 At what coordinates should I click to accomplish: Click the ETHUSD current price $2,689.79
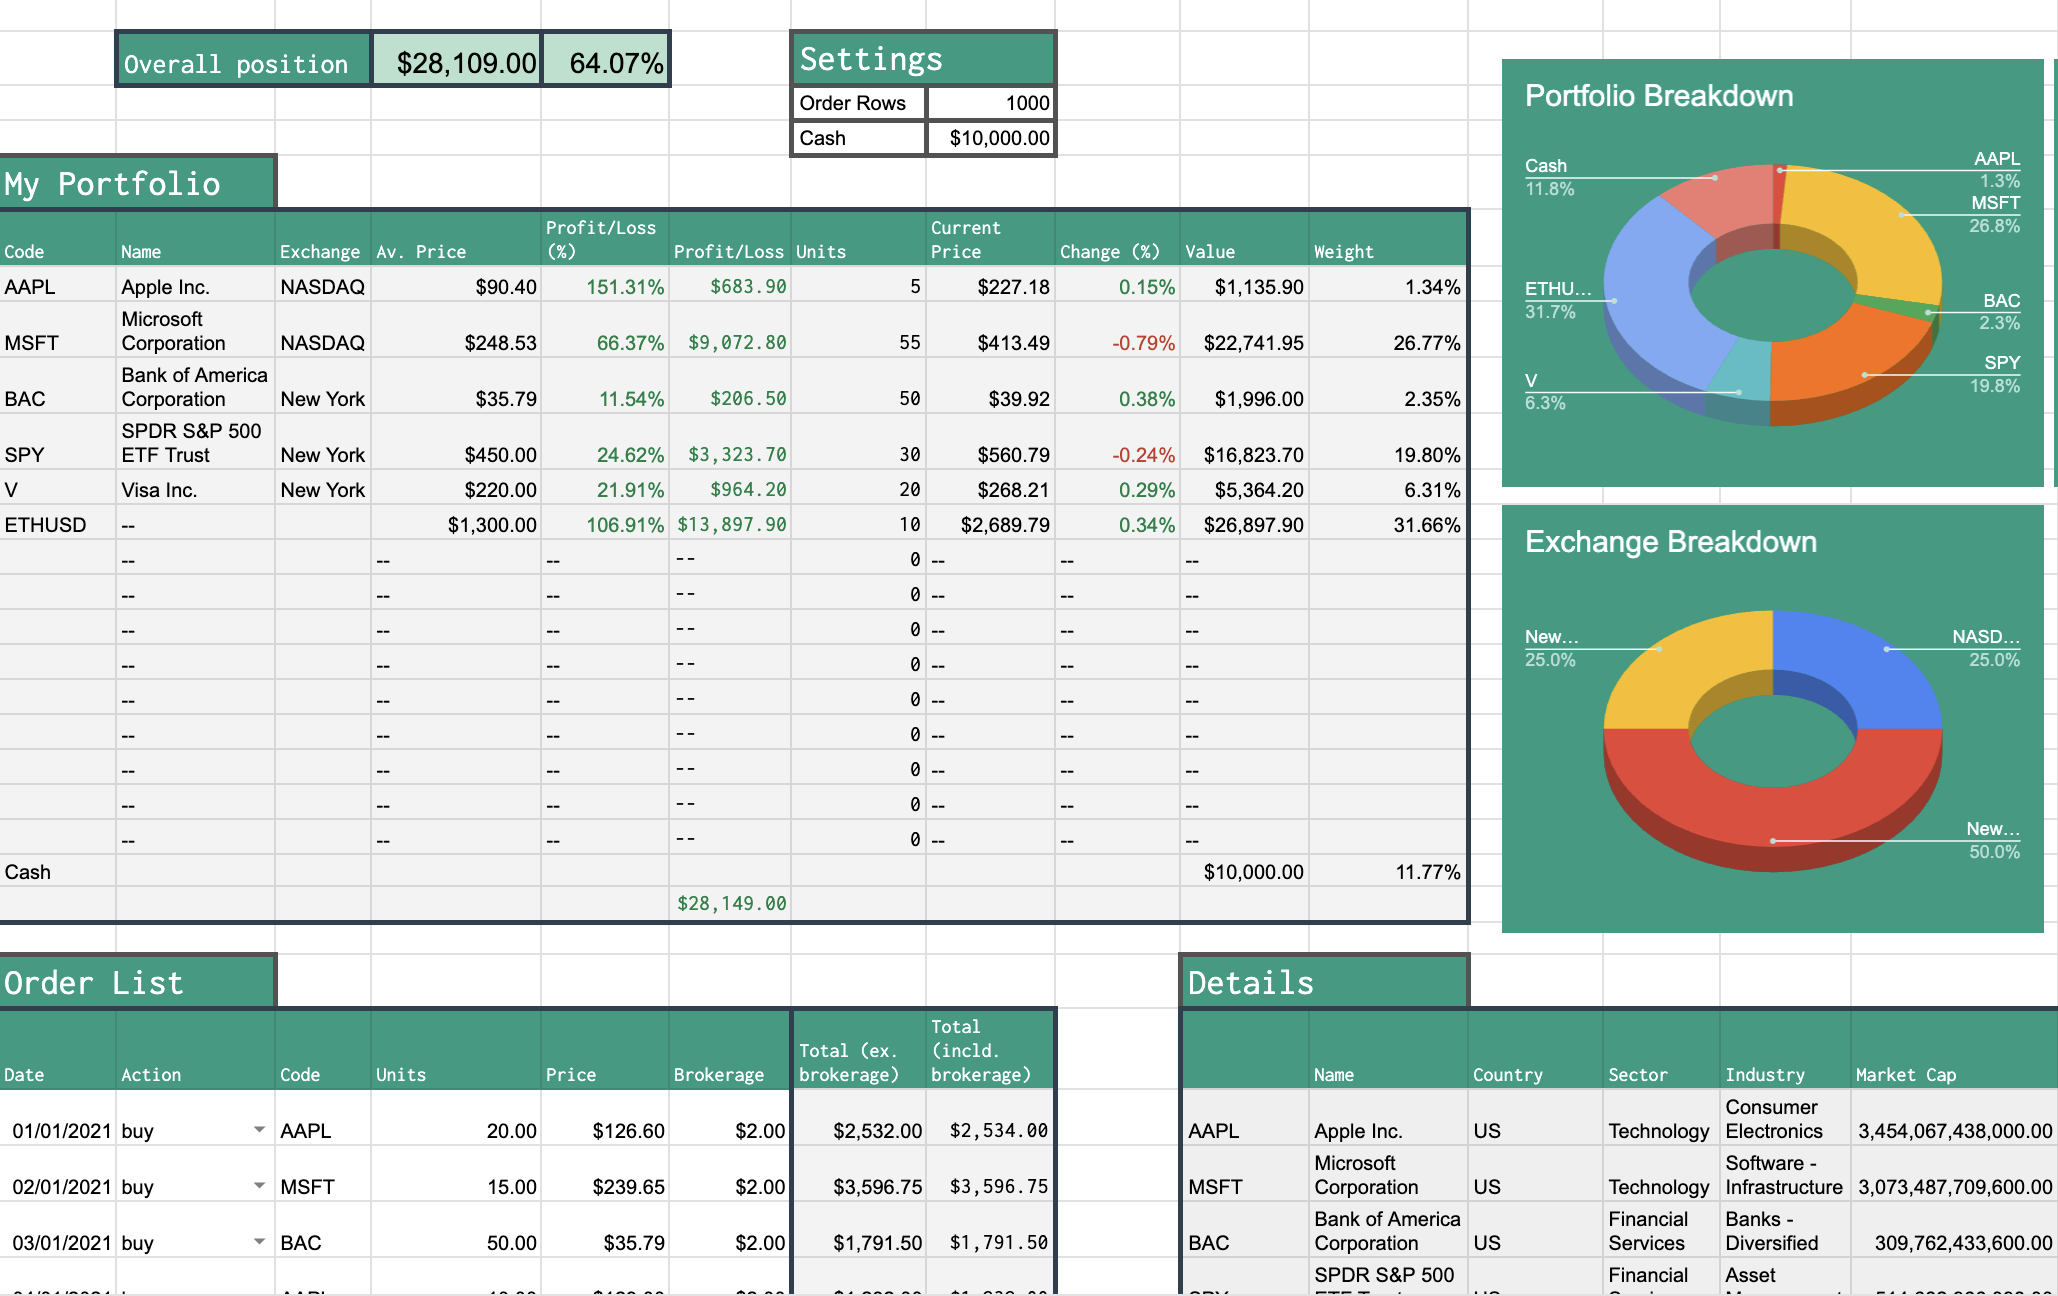(x=990, y=524)
